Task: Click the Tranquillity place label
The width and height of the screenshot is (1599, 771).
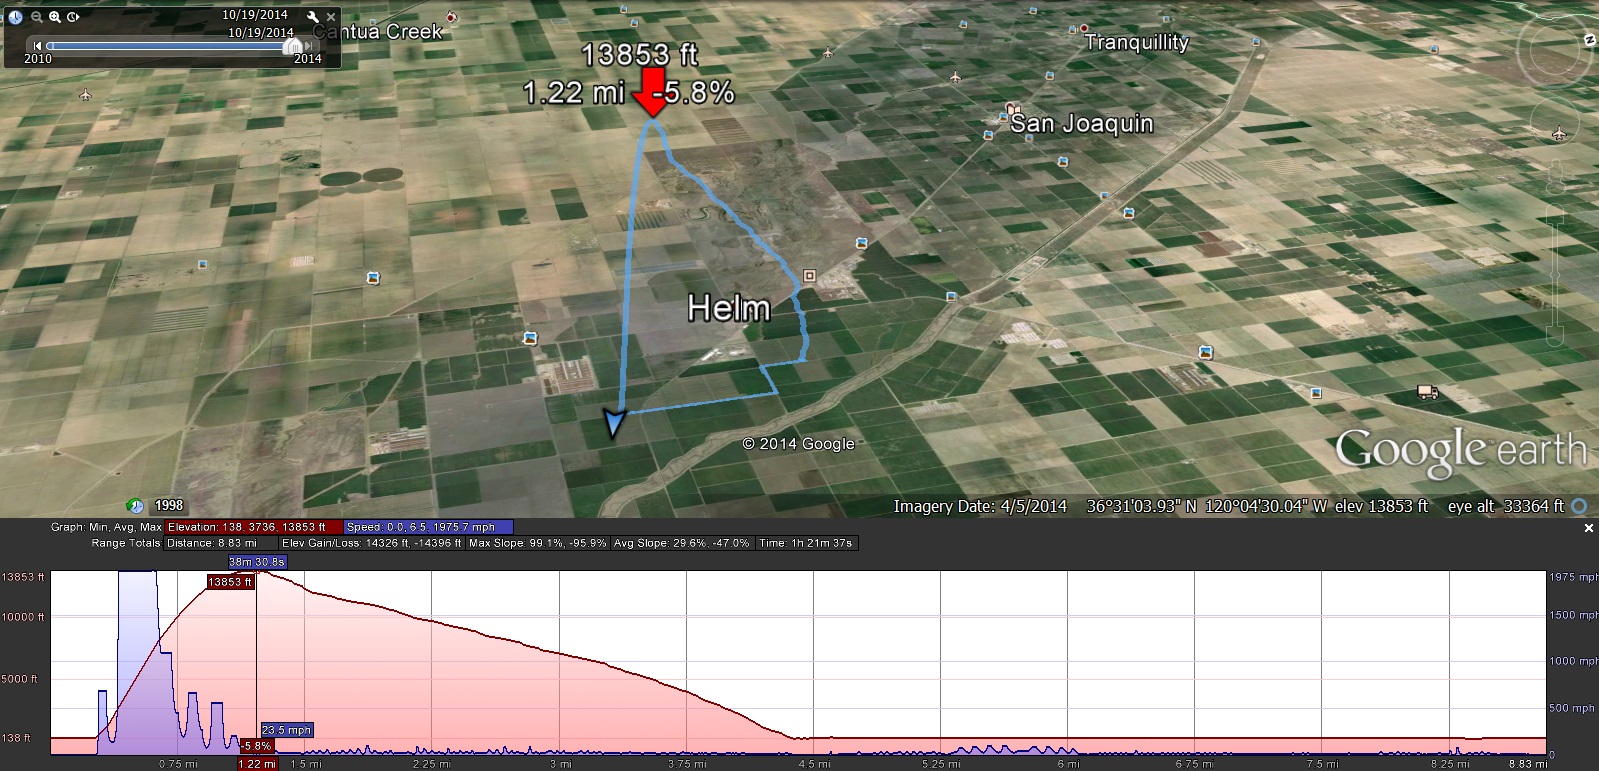Action: (1136, 42)
